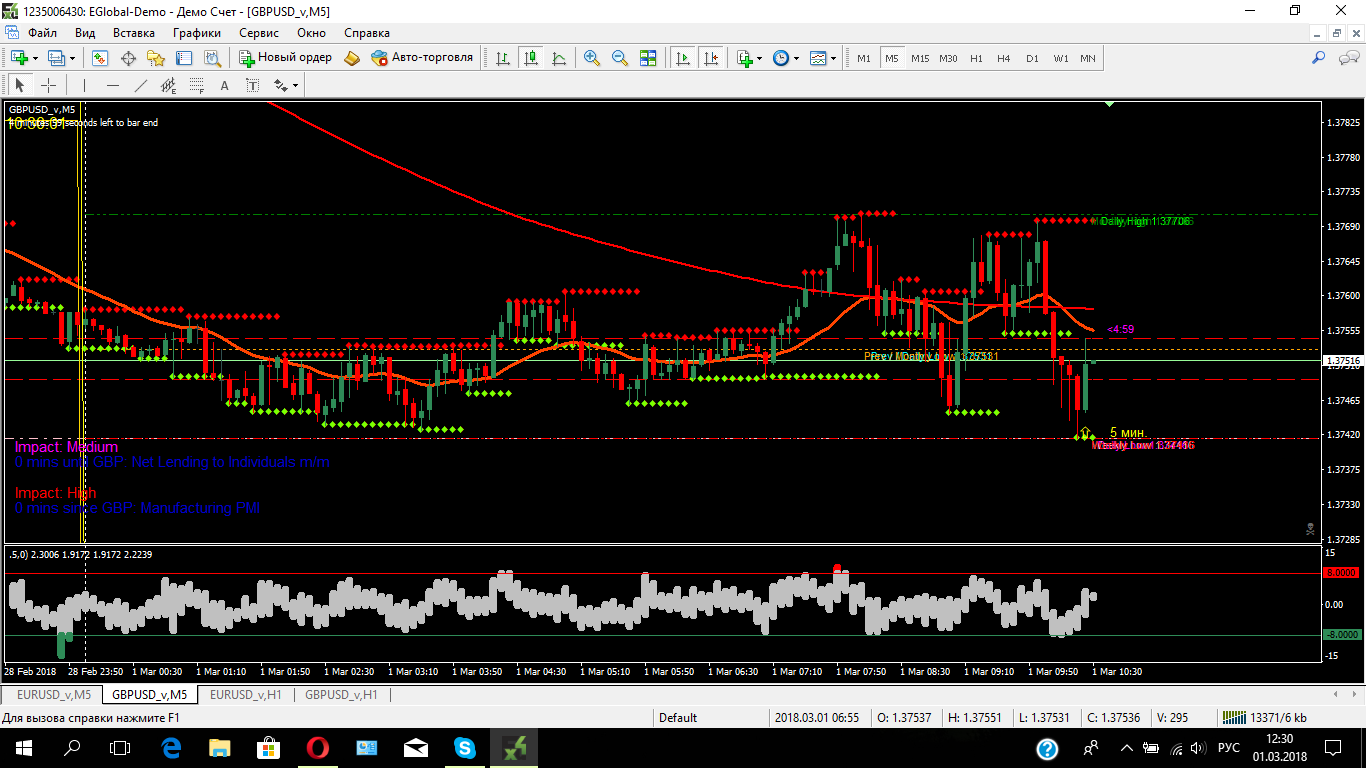The height and width of the screenshot is (768, 1366).
Task: Select the trendline tool
Action: click(140, 85)
